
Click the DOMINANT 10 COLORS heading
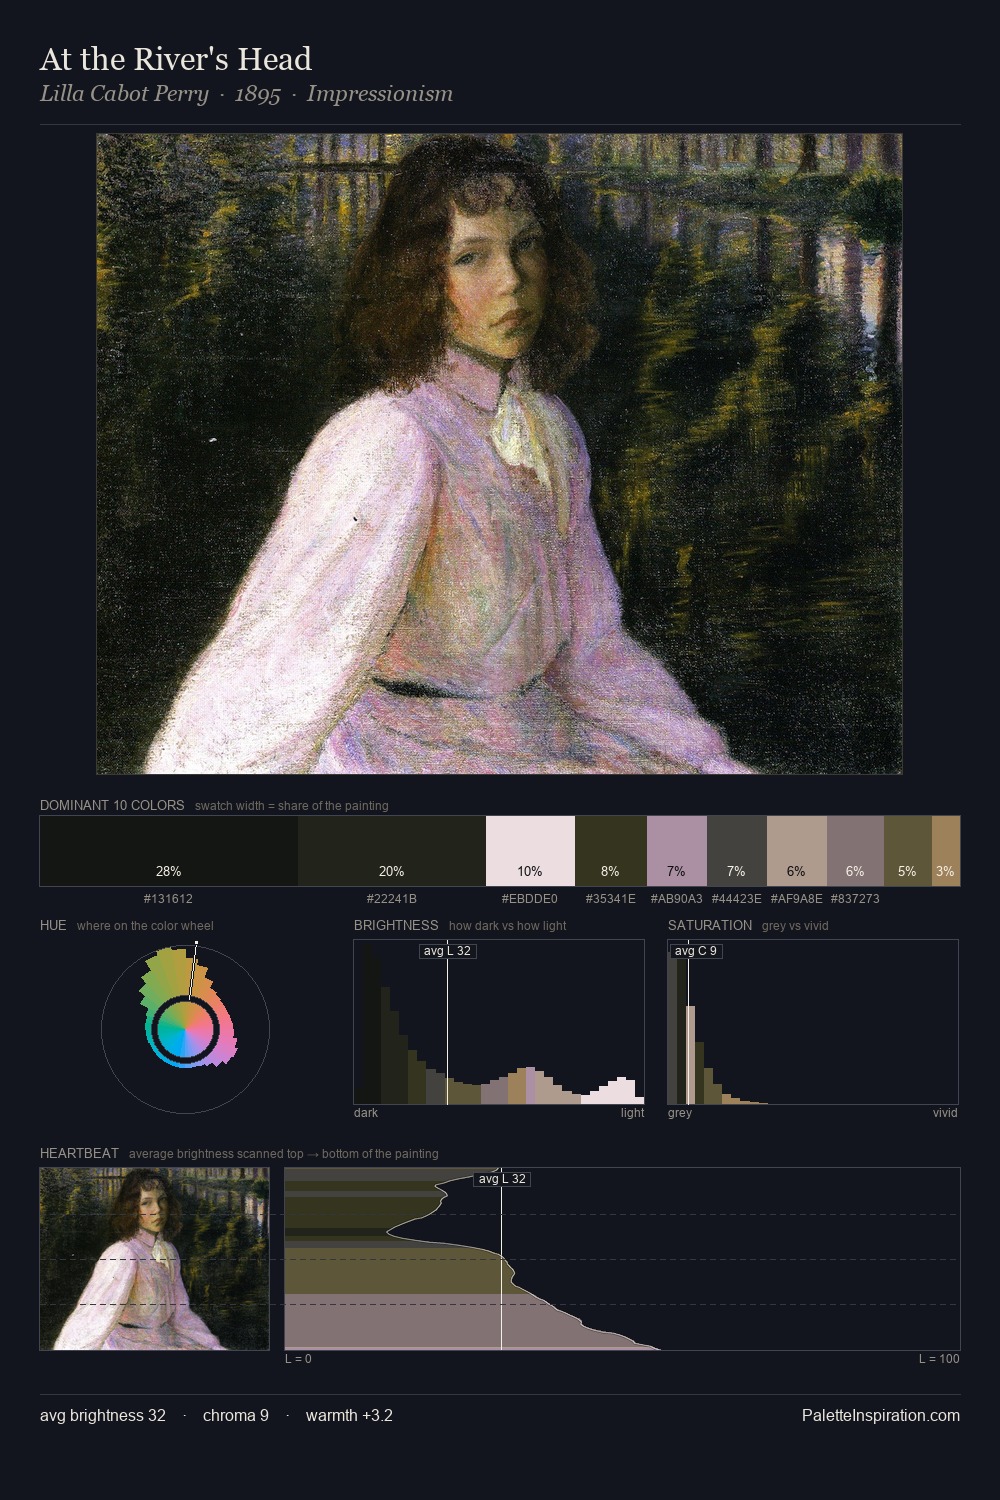[x=112, y=805]
